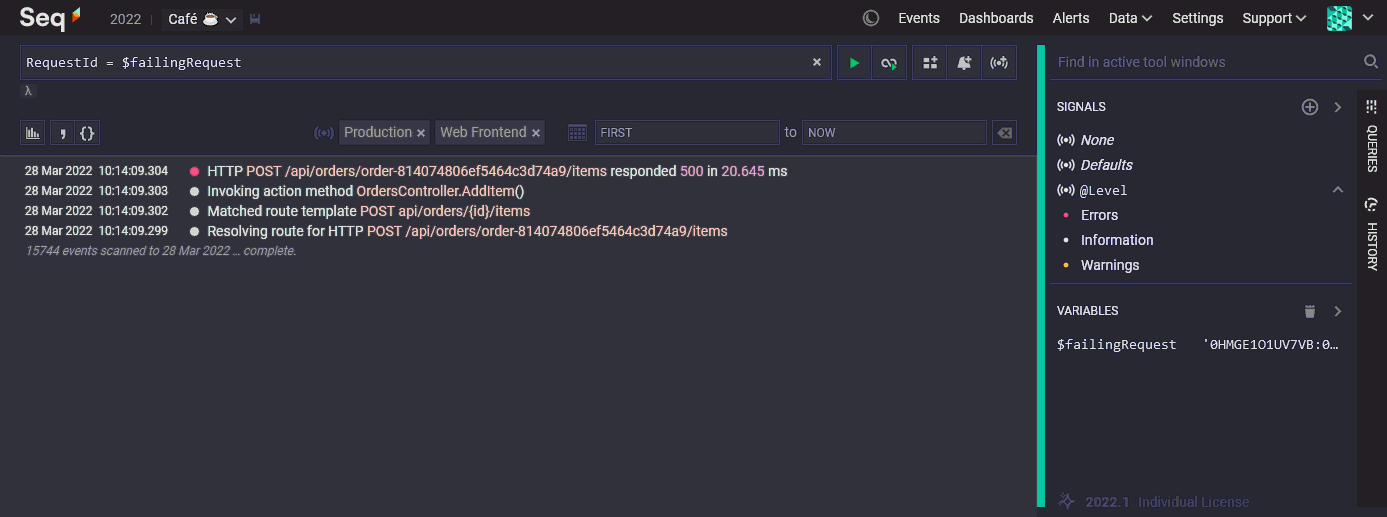Create a signal from query
The image size is (1387, 517).
999,62
